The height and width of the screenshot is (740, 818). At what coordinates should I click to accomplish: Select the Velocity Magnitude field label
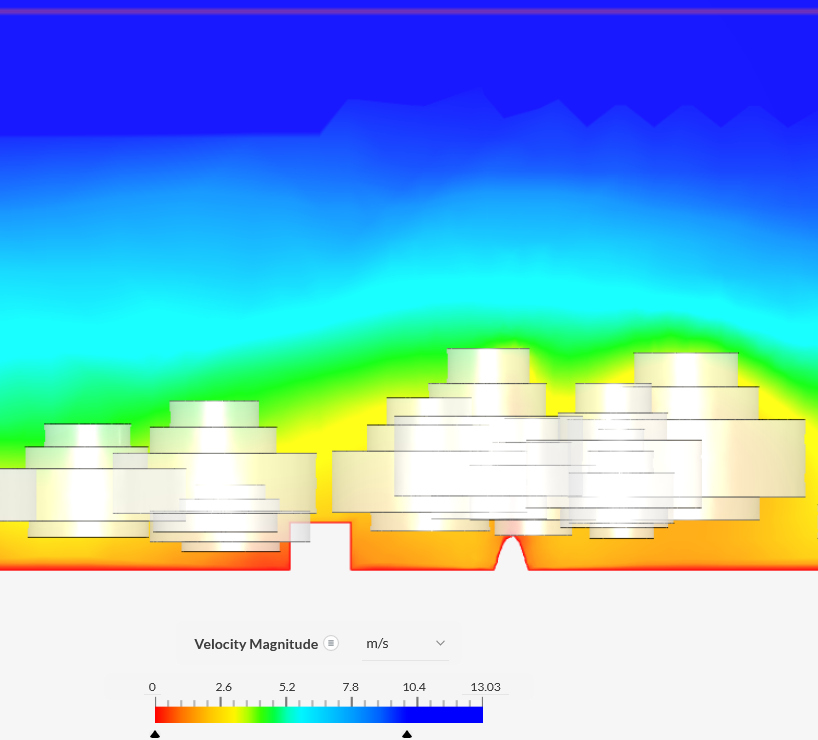[x=255, y=644]
